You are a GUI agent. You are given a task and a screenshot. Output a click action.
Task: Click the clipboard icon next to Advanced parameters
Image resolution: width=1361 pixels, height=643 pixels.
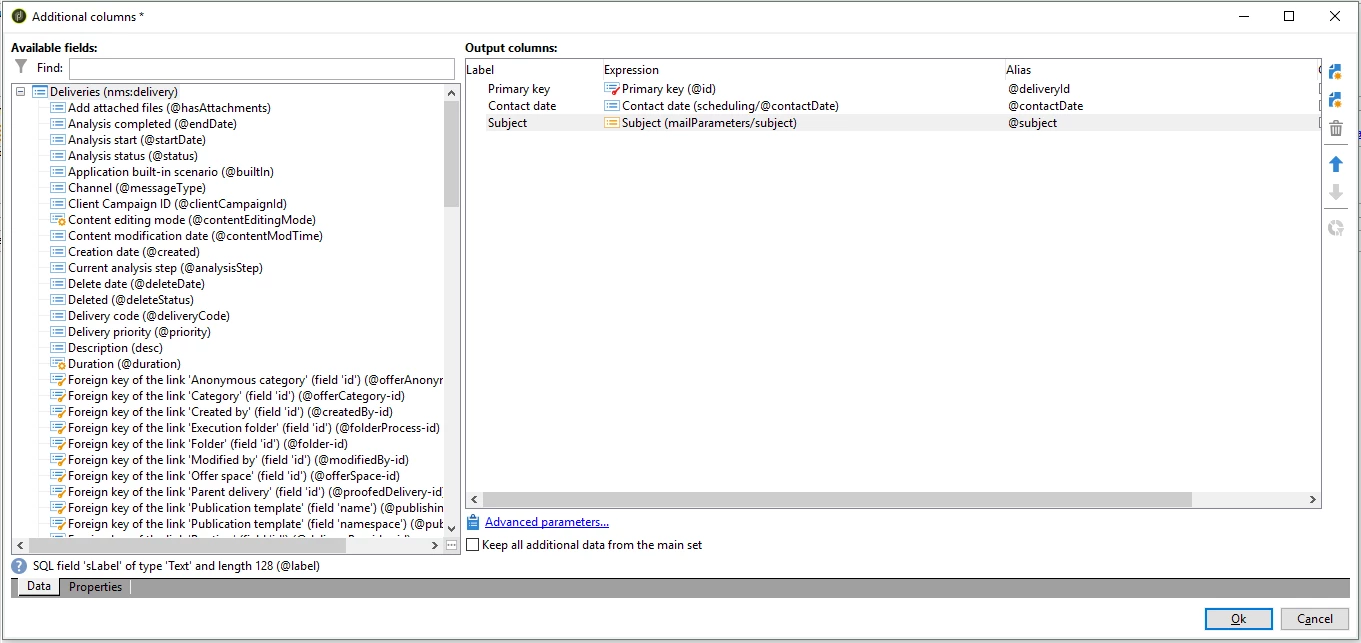[x=474, y=522]
